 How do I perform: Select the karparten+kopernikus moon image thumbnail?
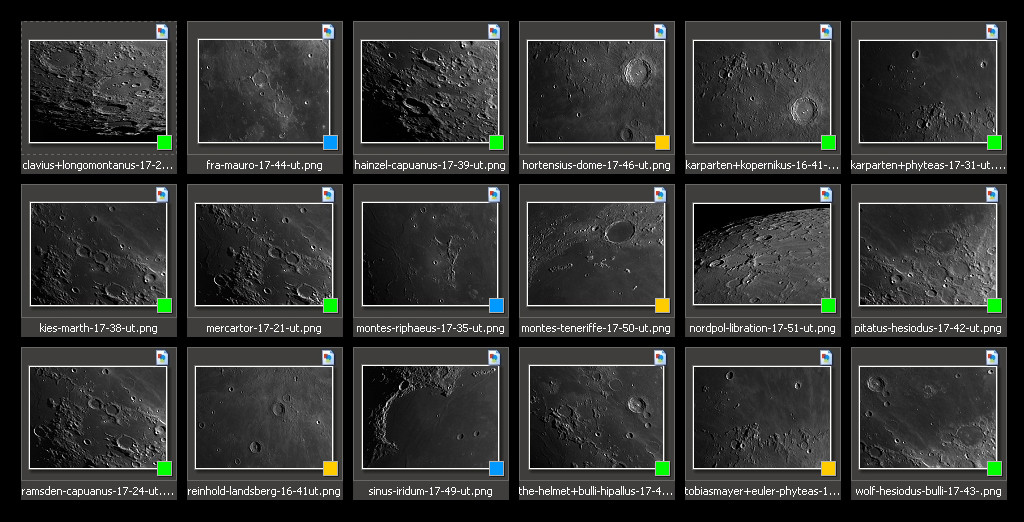tap(763, 91)
